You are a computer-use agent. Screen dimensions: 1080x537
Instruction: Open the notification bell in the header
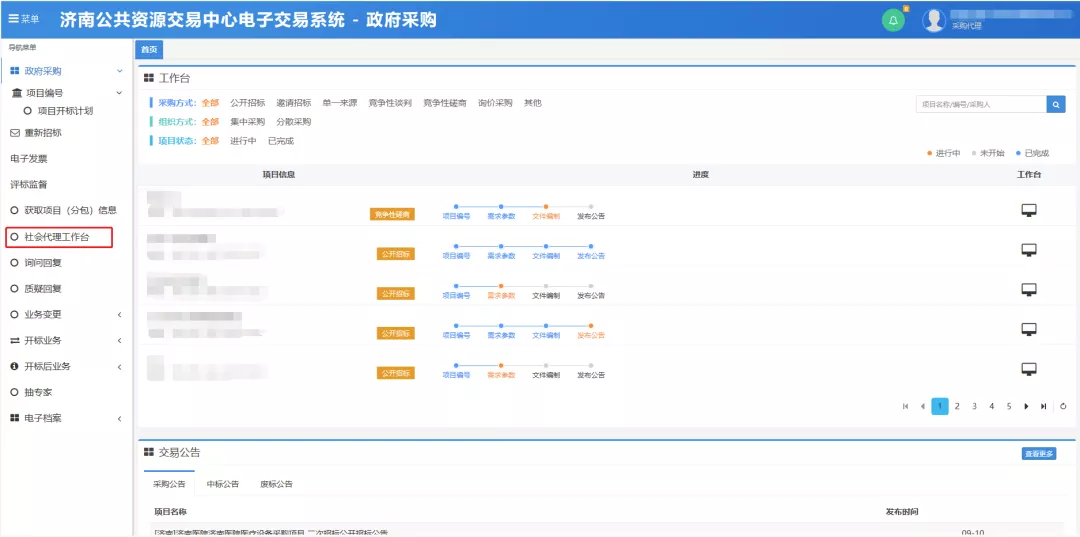(893, 20)
